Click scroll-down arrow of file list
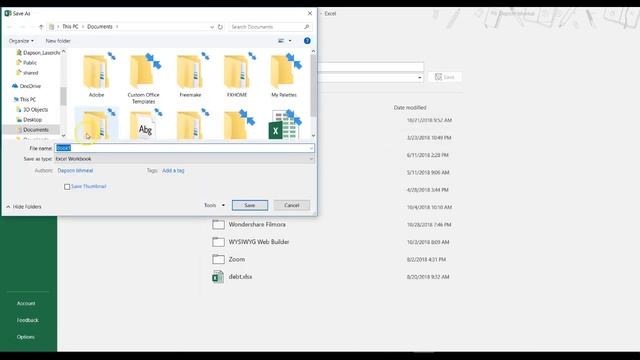The image size is (640, 360). 313,136
